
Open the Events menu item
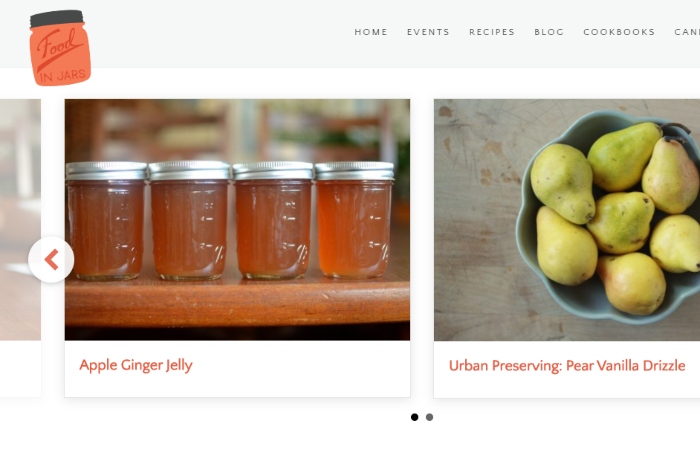pyautogui.click(x=428, y=32)
